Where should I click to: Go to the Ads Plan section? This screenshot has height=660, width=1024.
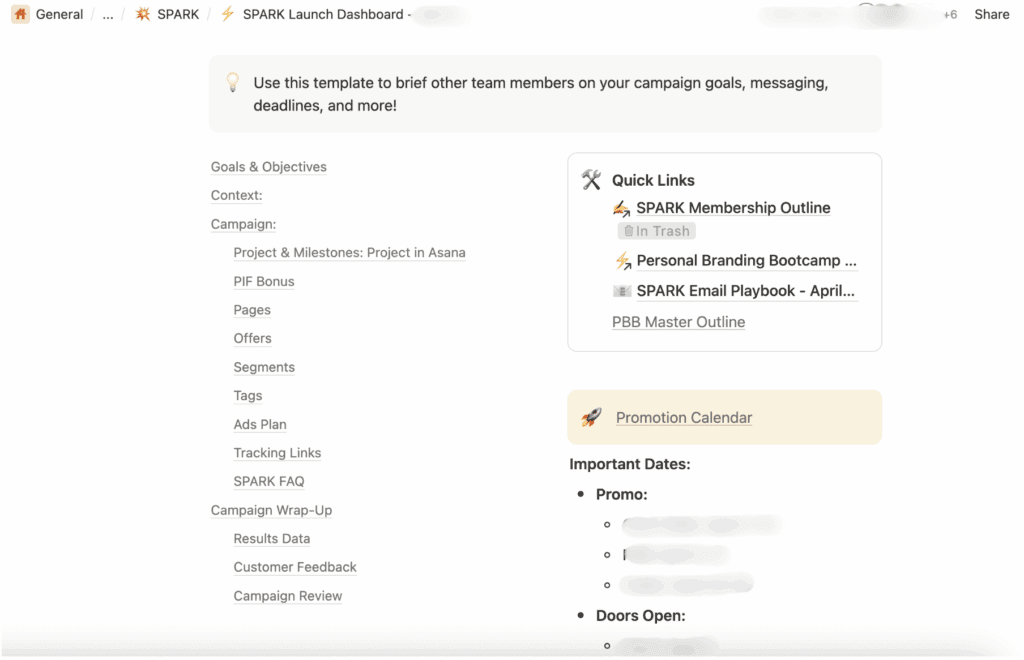point(260,424)
